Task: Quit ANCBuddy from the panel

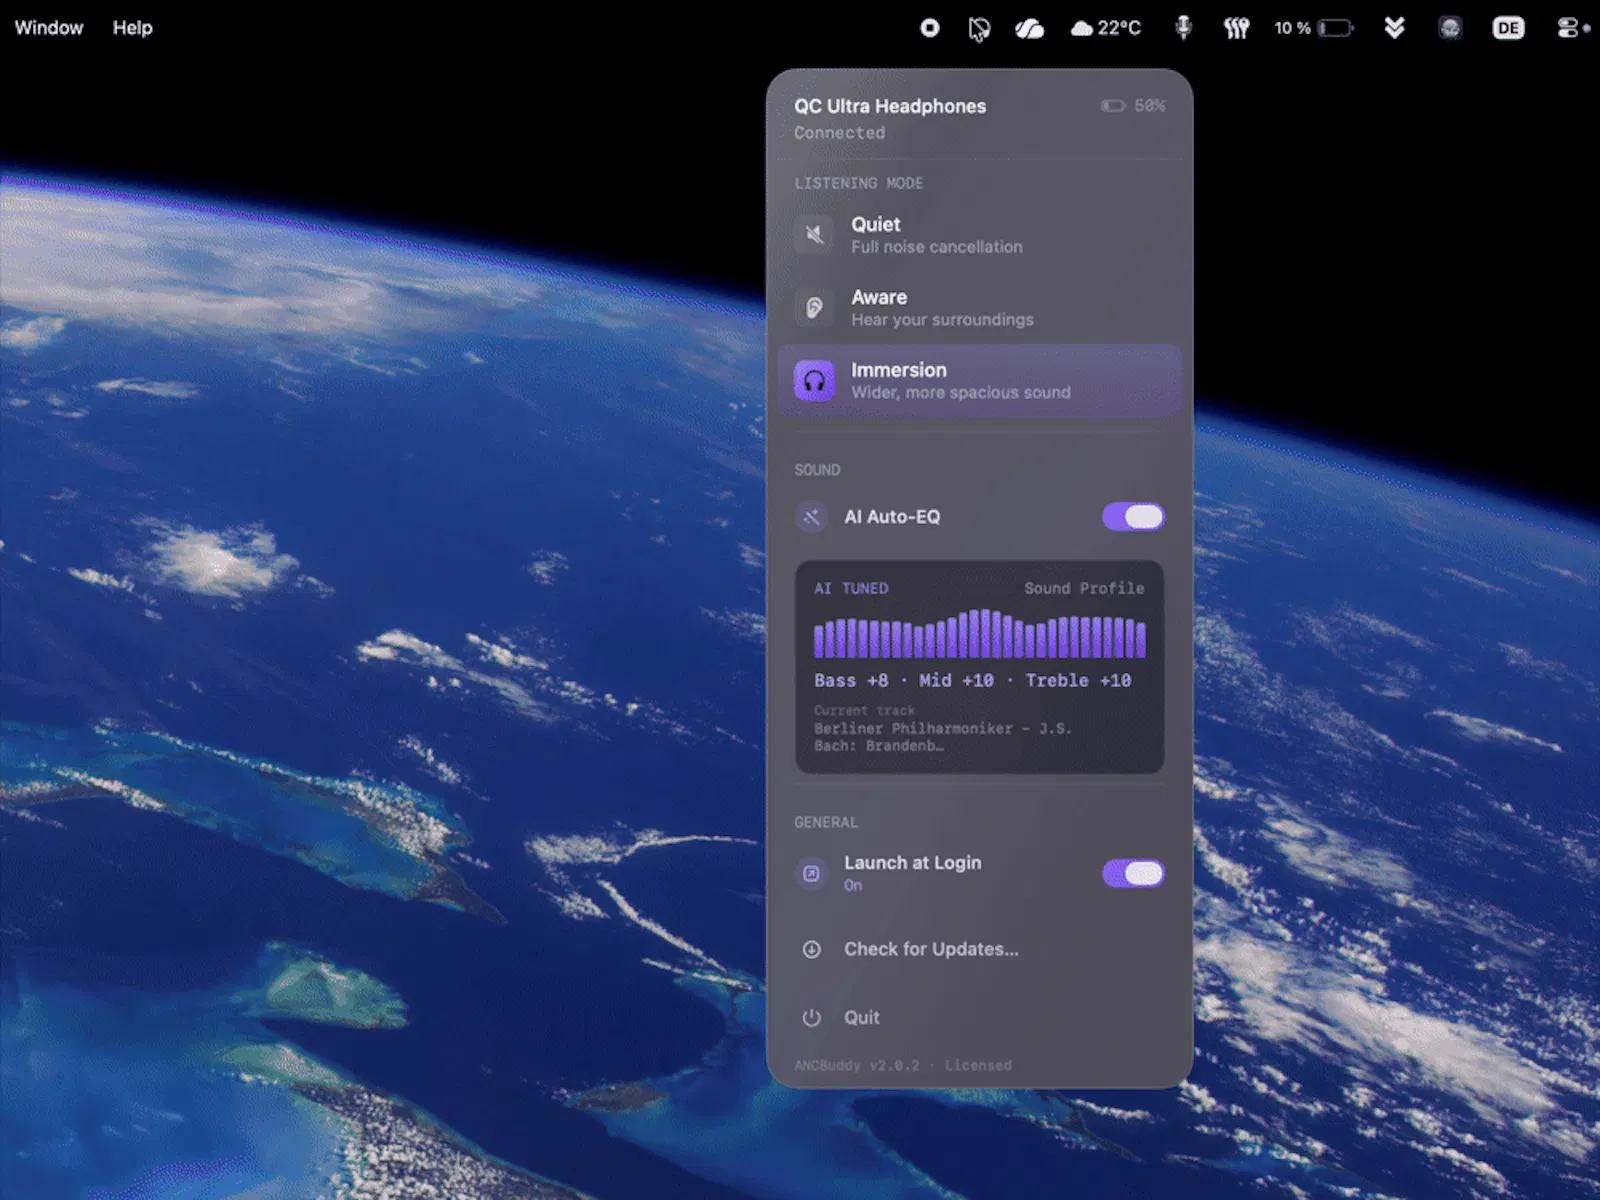Action: (861, 1017)
